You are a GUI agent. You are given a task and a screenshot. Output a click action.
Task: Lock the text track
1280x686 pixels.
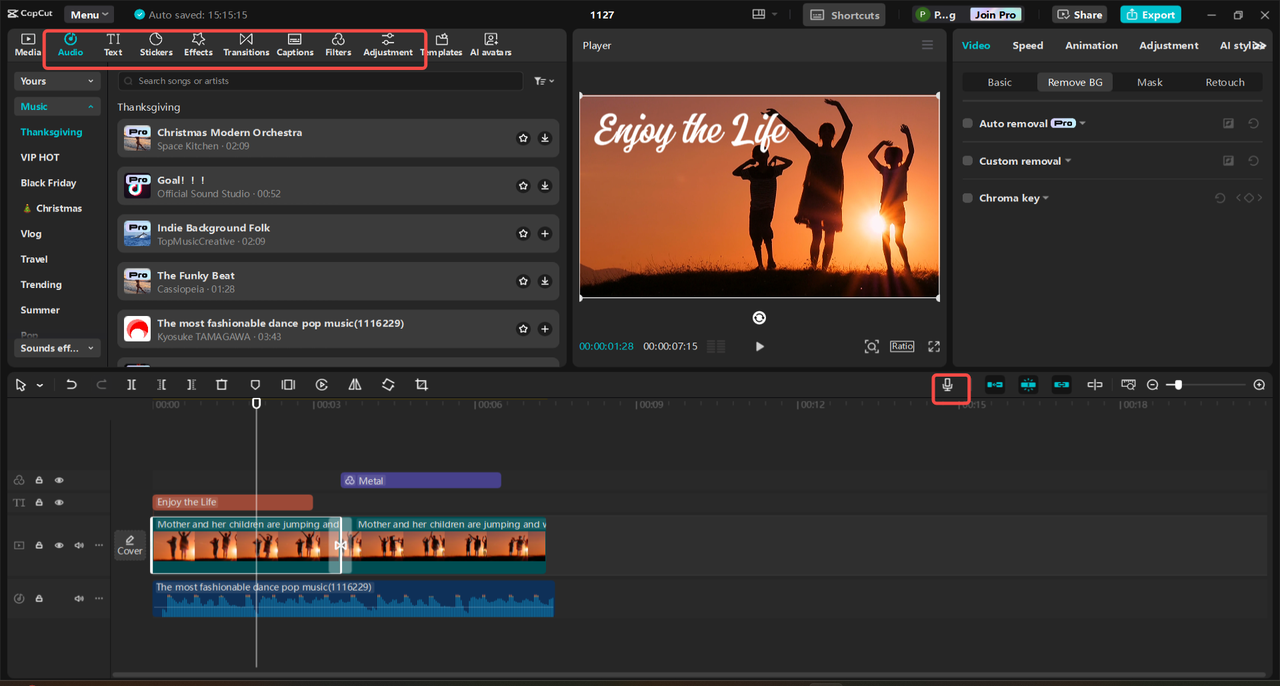(x=39, y=503)
